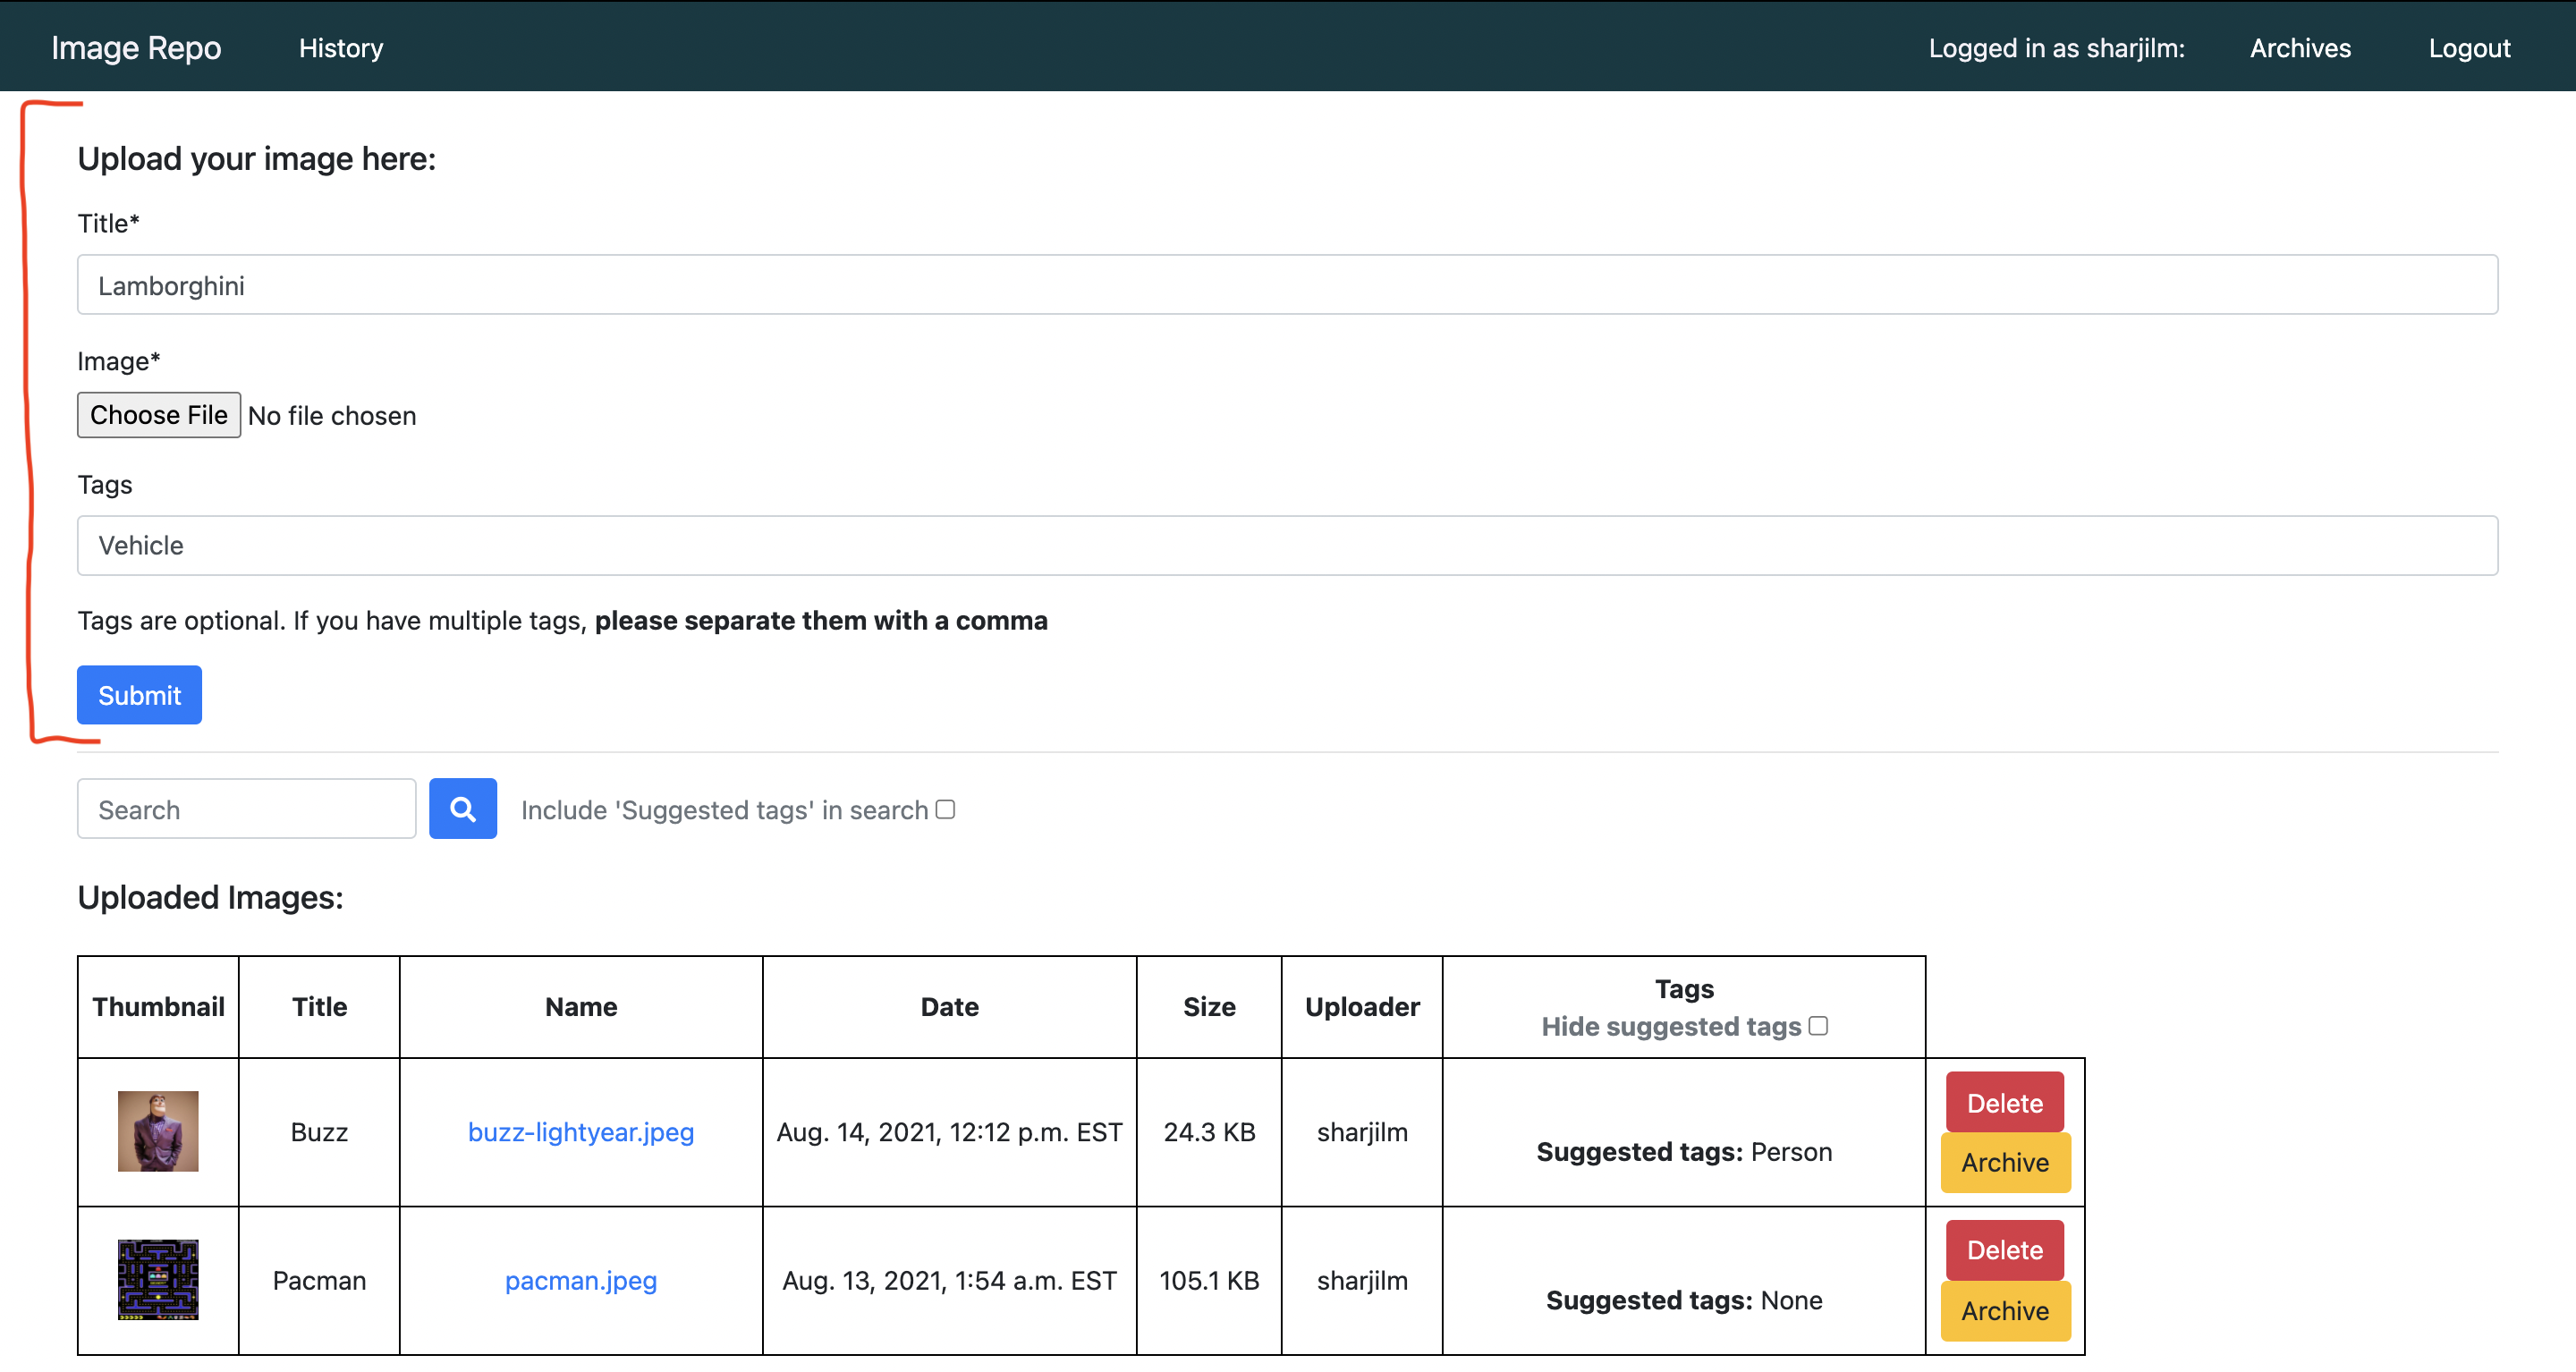Delete the Buzz image

tap(2004, 1103)
